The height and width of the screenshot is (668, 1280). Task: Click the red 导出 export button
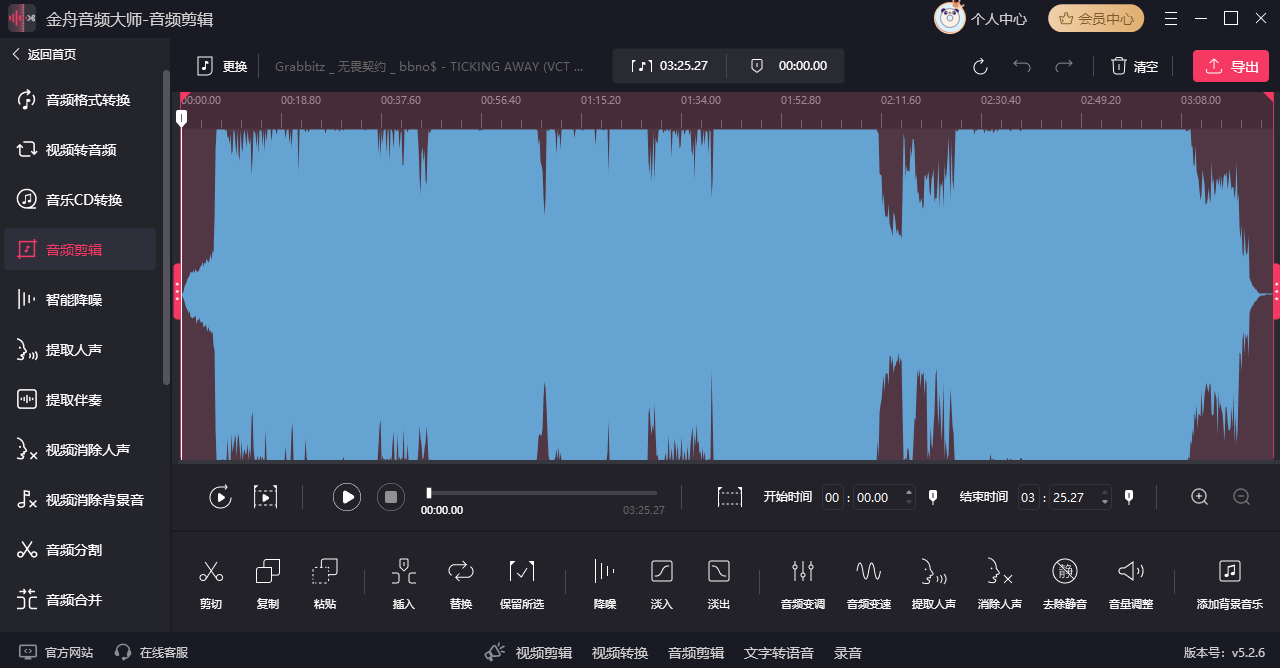tap(1231, 66)
